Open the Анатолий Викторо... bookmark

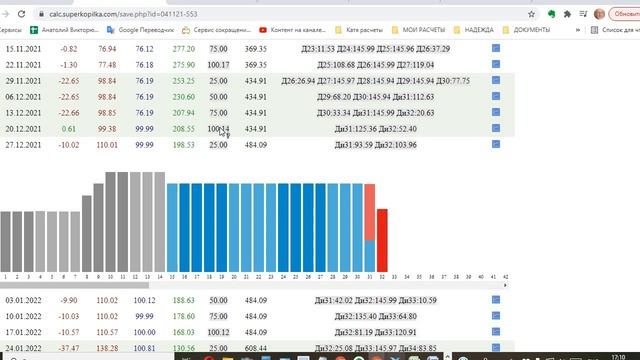click(x=64, y=30)
